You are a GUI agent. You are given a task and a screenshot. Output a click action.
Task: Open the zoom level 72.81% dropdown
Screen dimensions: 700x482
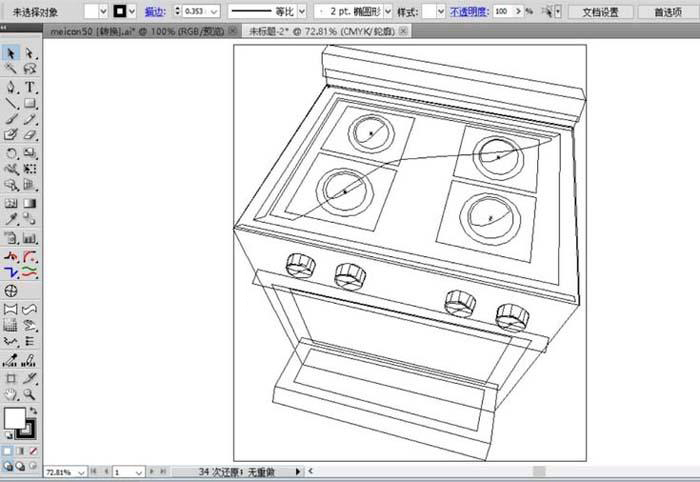[81, 472]
